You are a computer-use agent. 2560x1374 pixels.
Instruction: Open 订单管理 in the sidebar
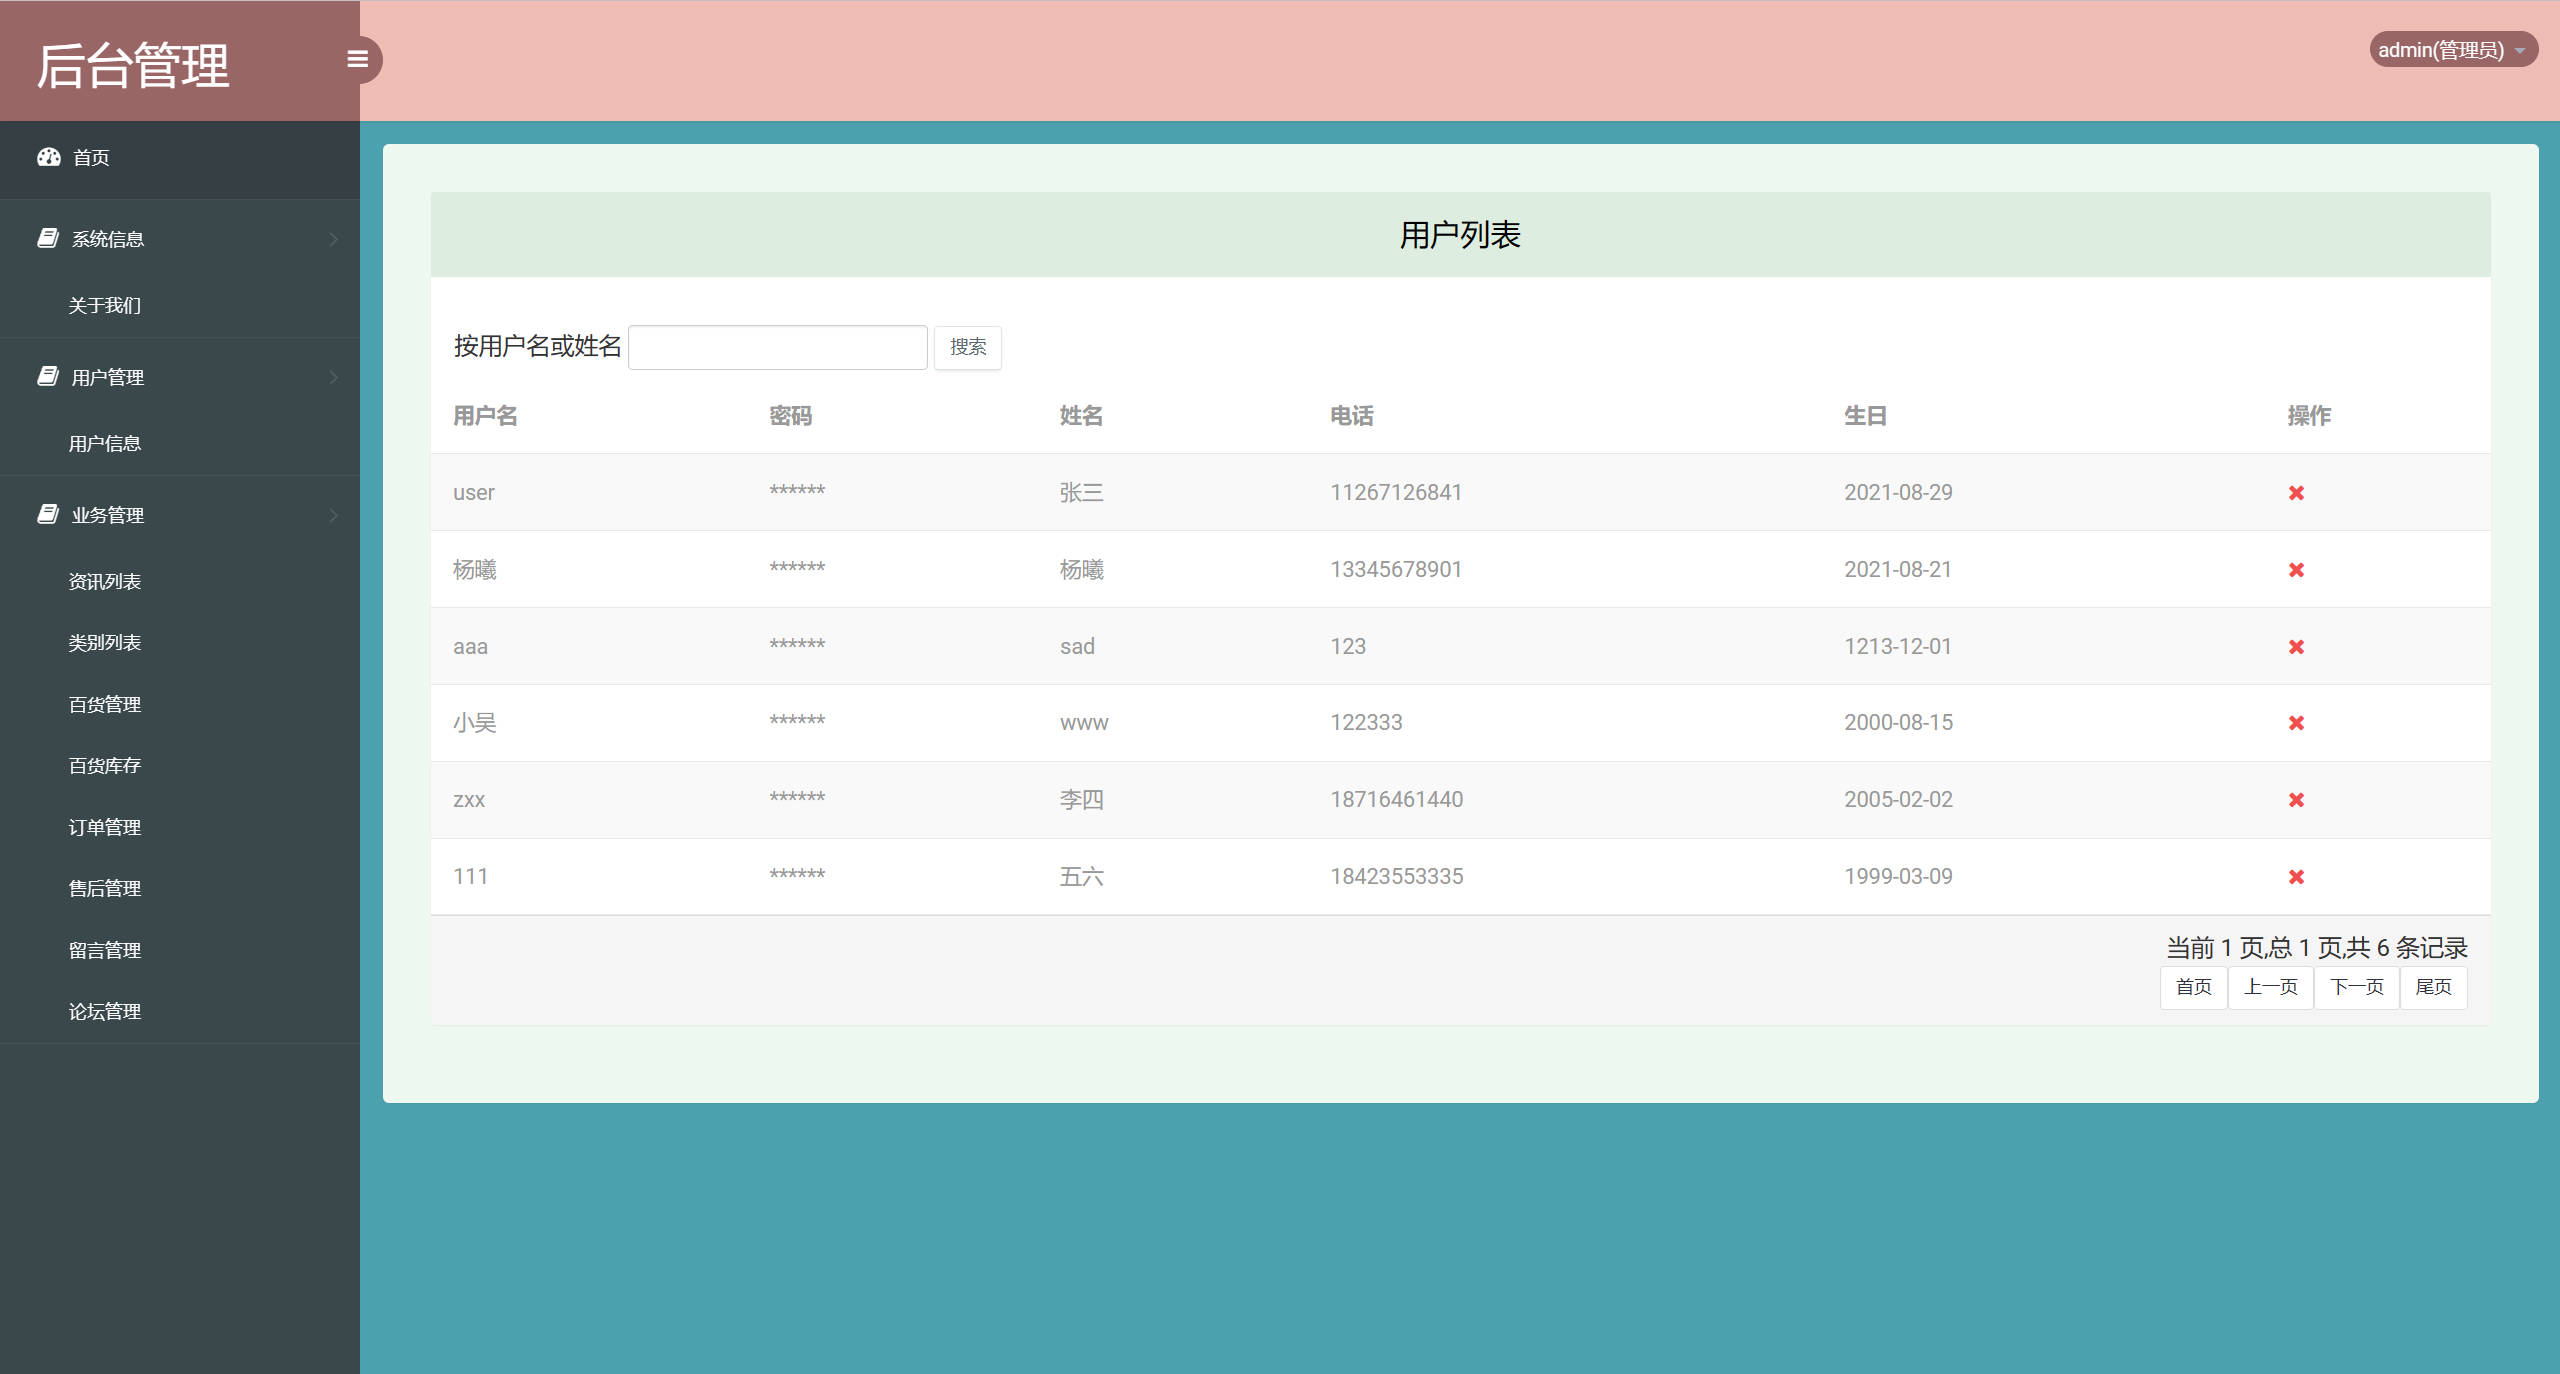[x=104, y=827]
